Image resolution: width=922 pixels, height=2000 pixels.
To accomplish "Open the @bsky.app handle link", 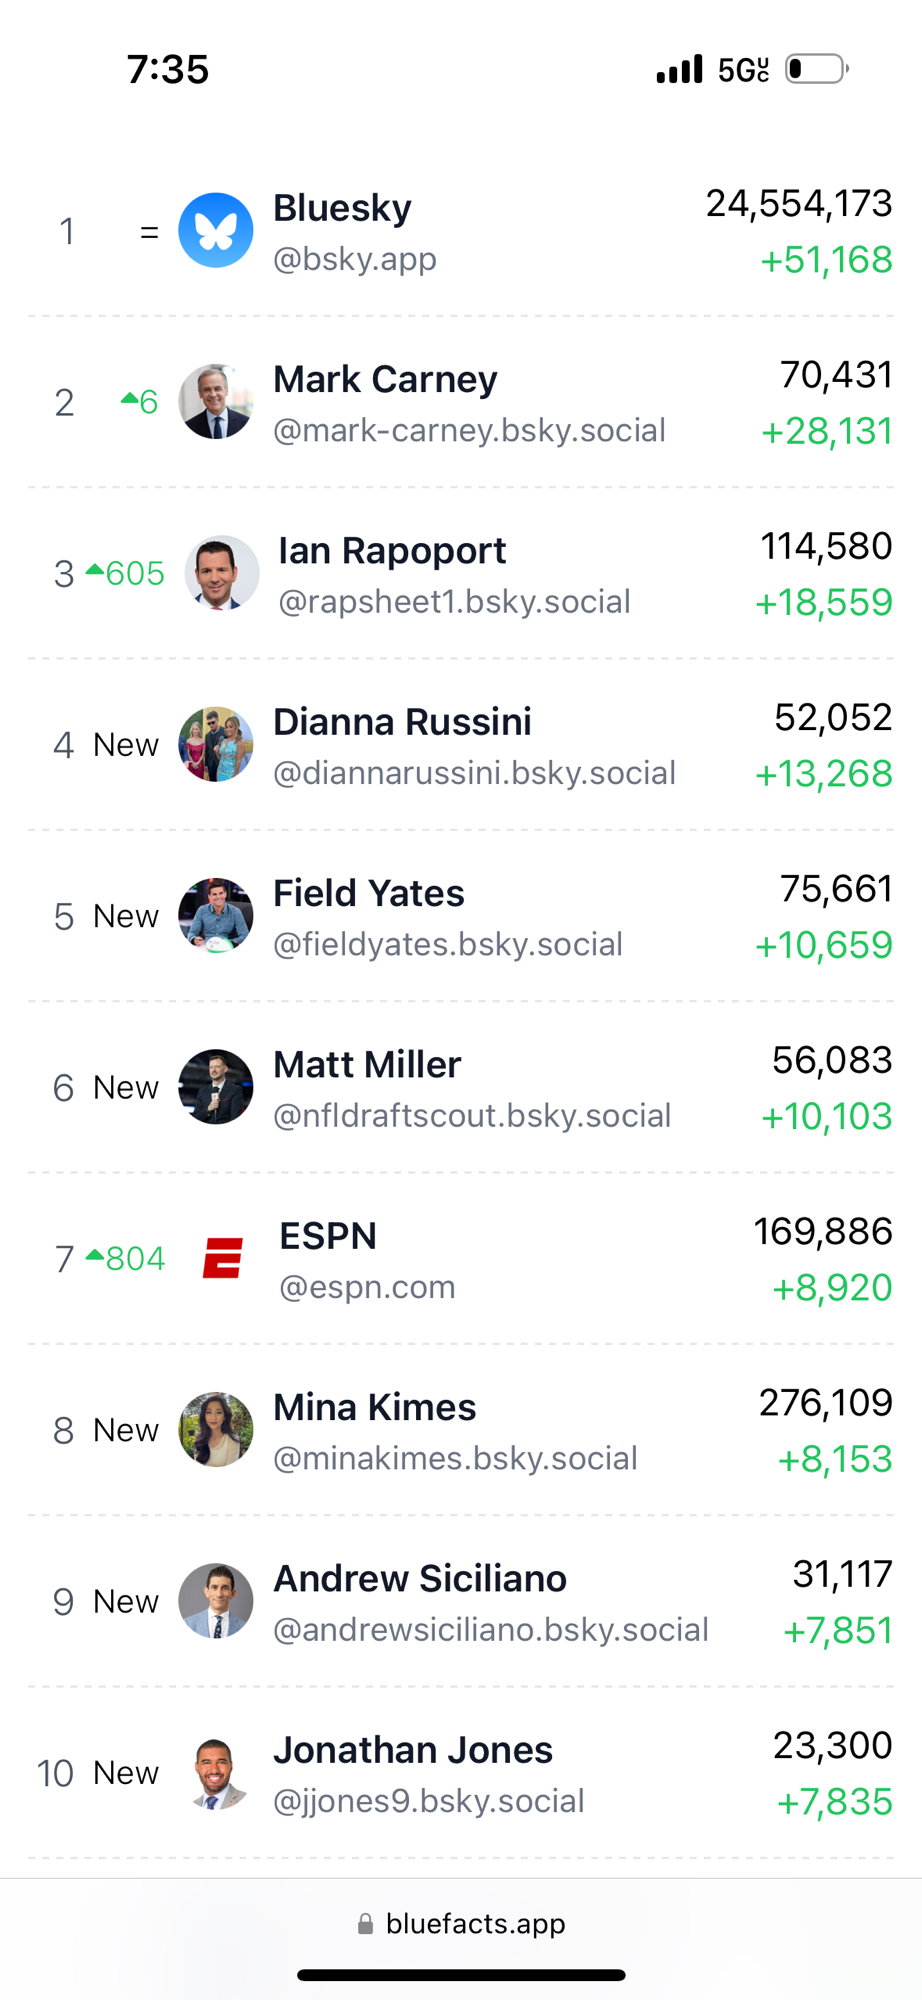I will click(355, 259).
